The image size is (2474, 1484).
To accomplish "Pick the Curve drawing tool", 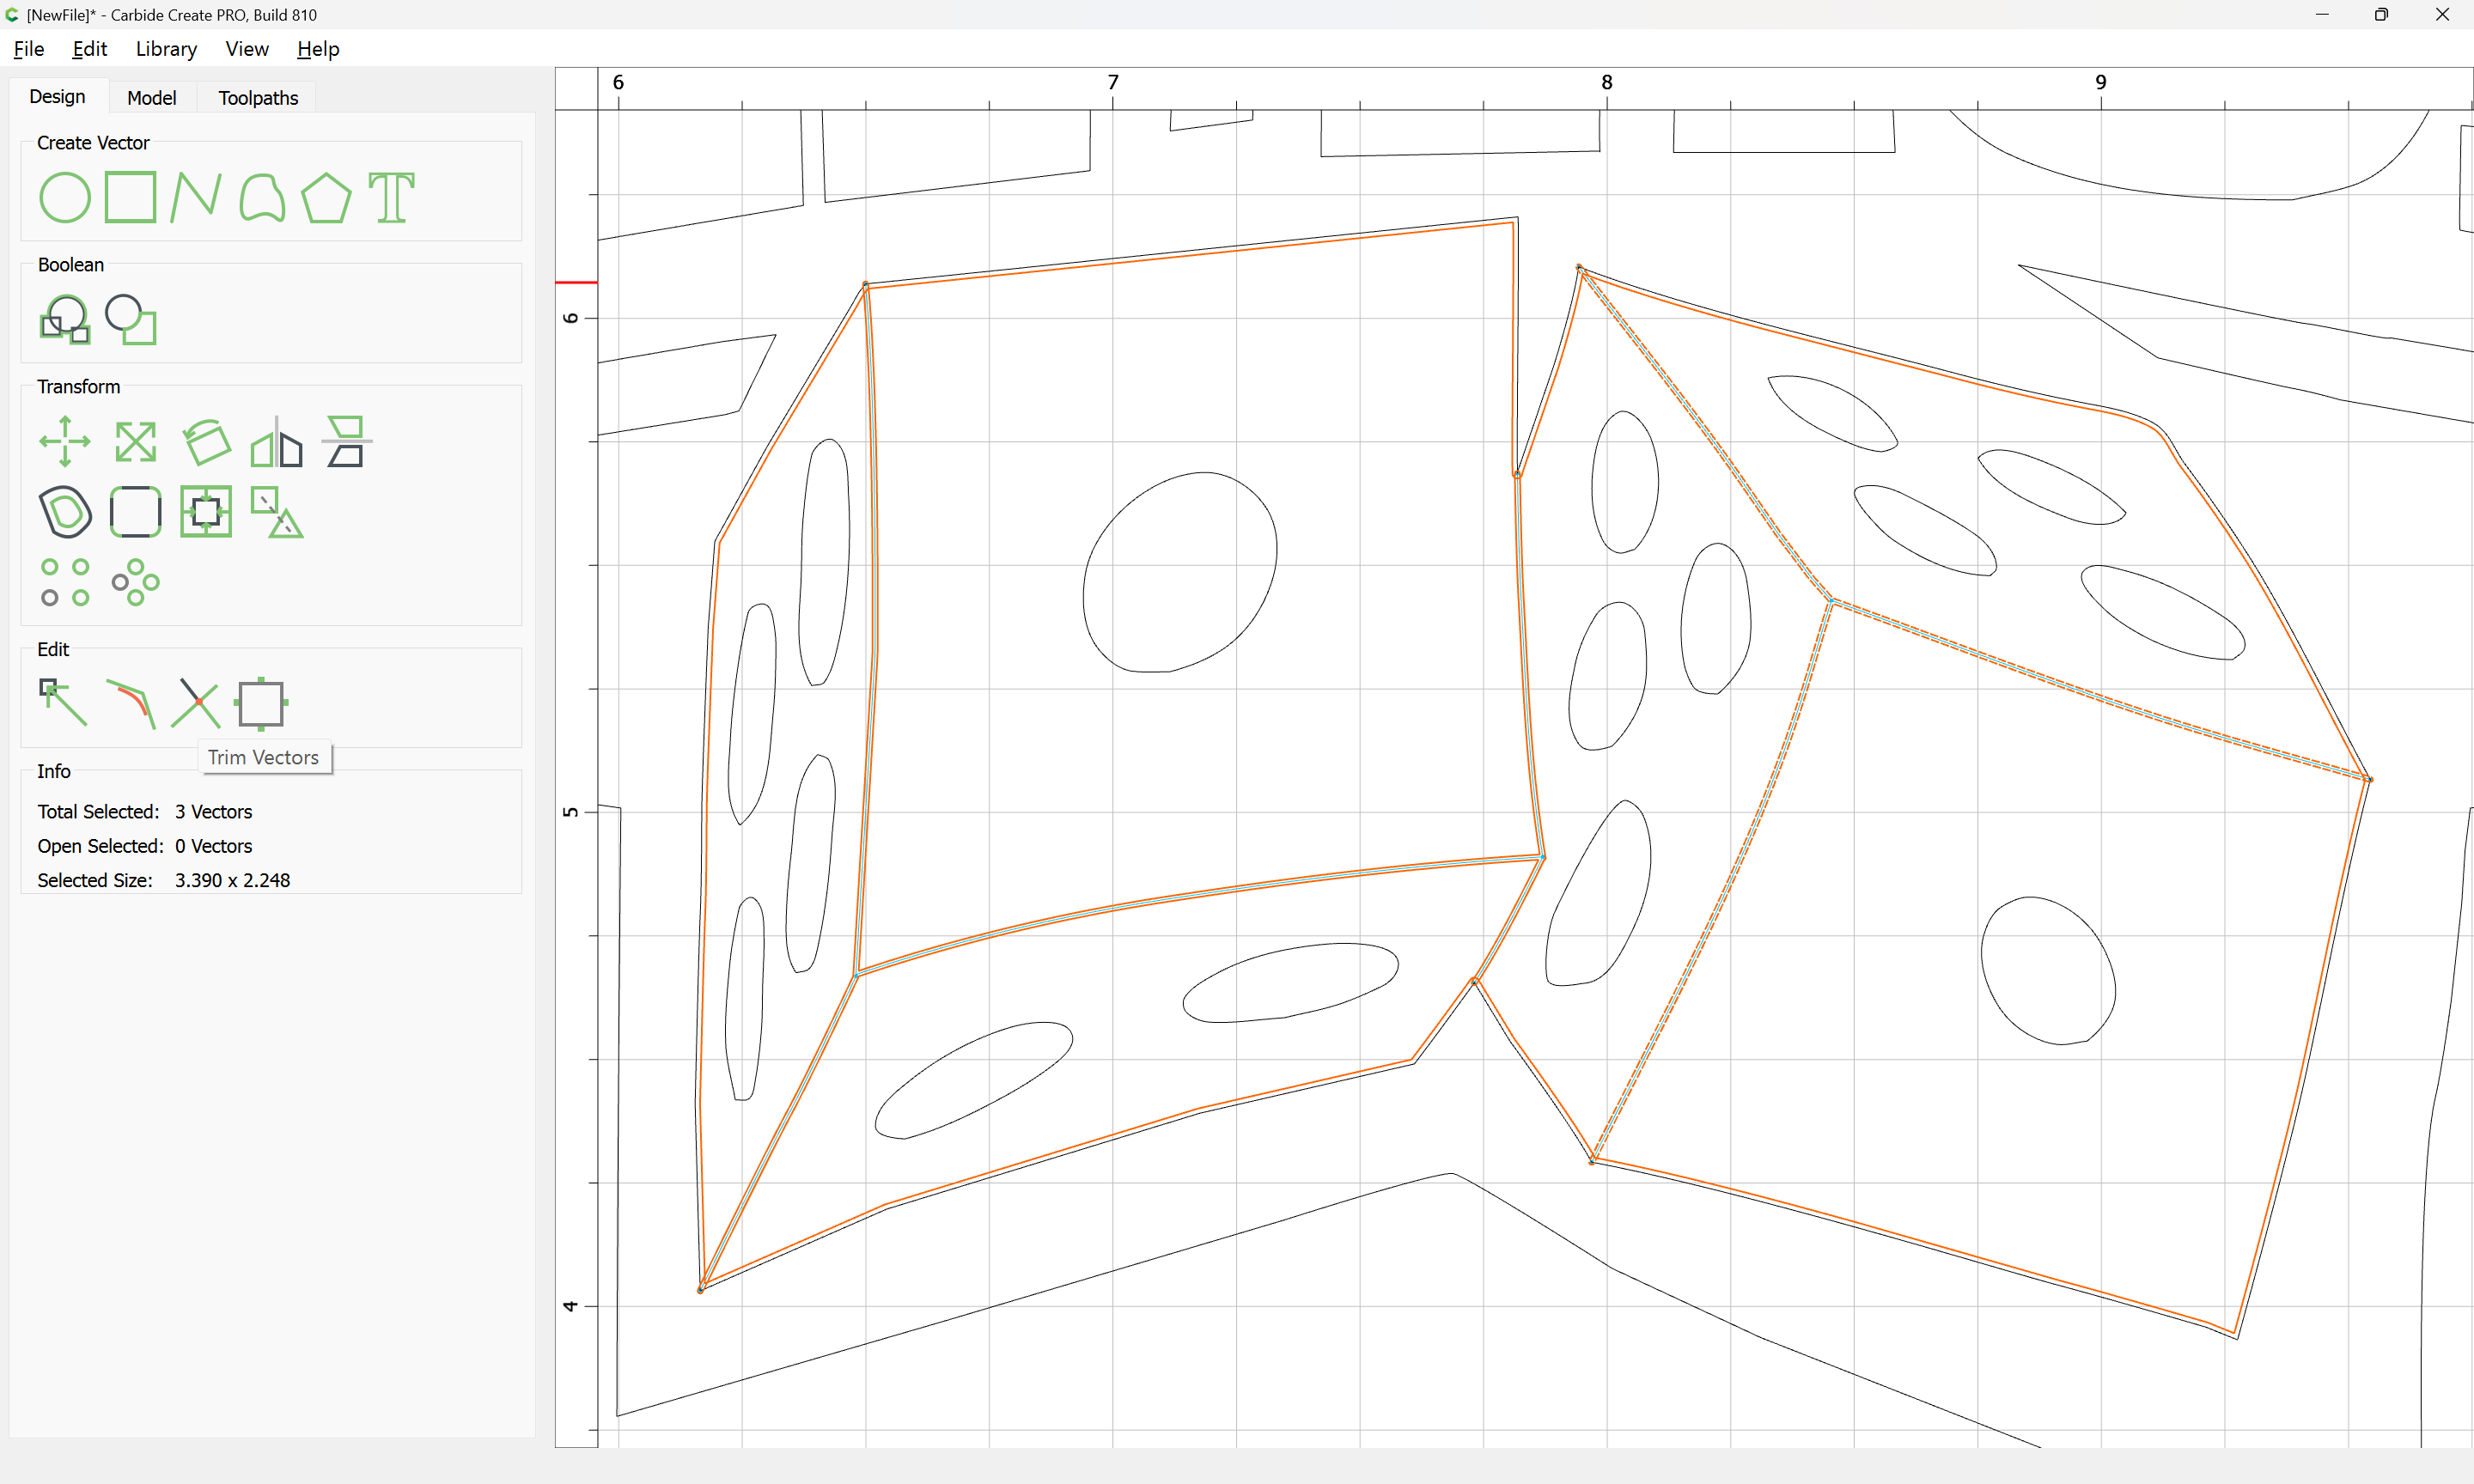I will [262, 197].
